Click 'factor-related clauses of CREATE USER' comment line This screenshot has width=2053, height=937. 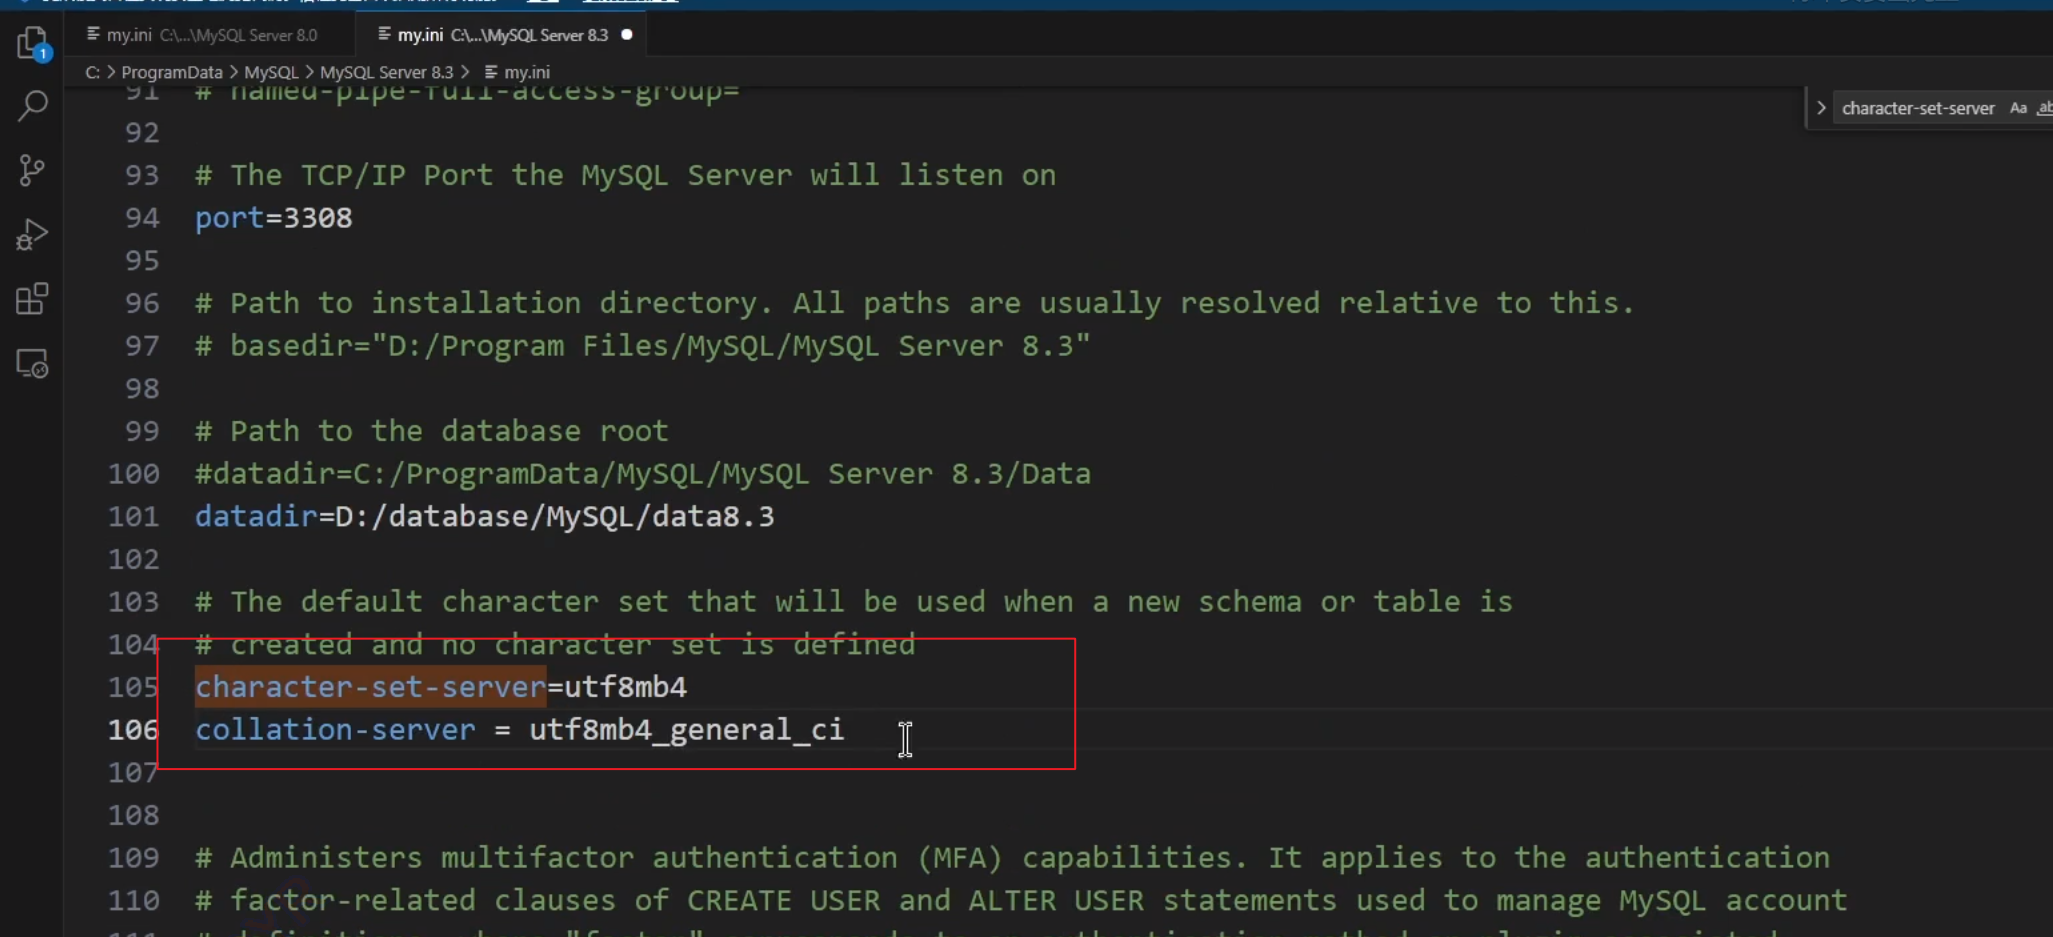[1021, 901]
